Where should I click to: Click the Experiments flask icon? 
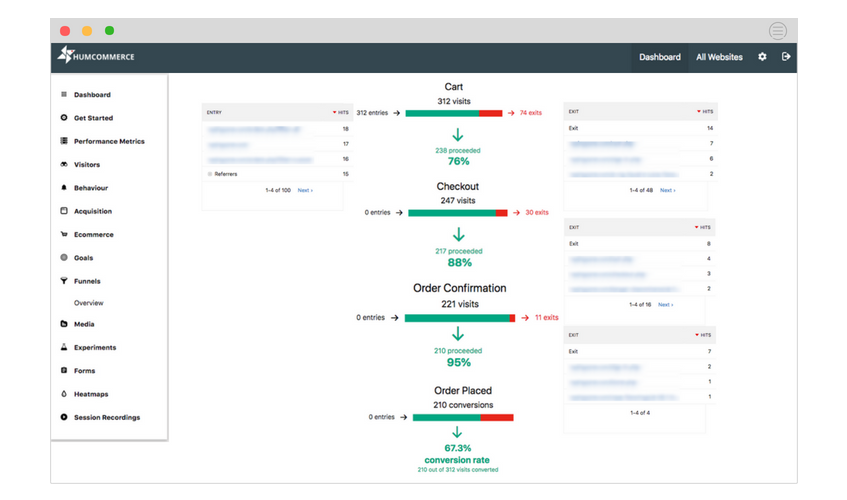[64, 347]
